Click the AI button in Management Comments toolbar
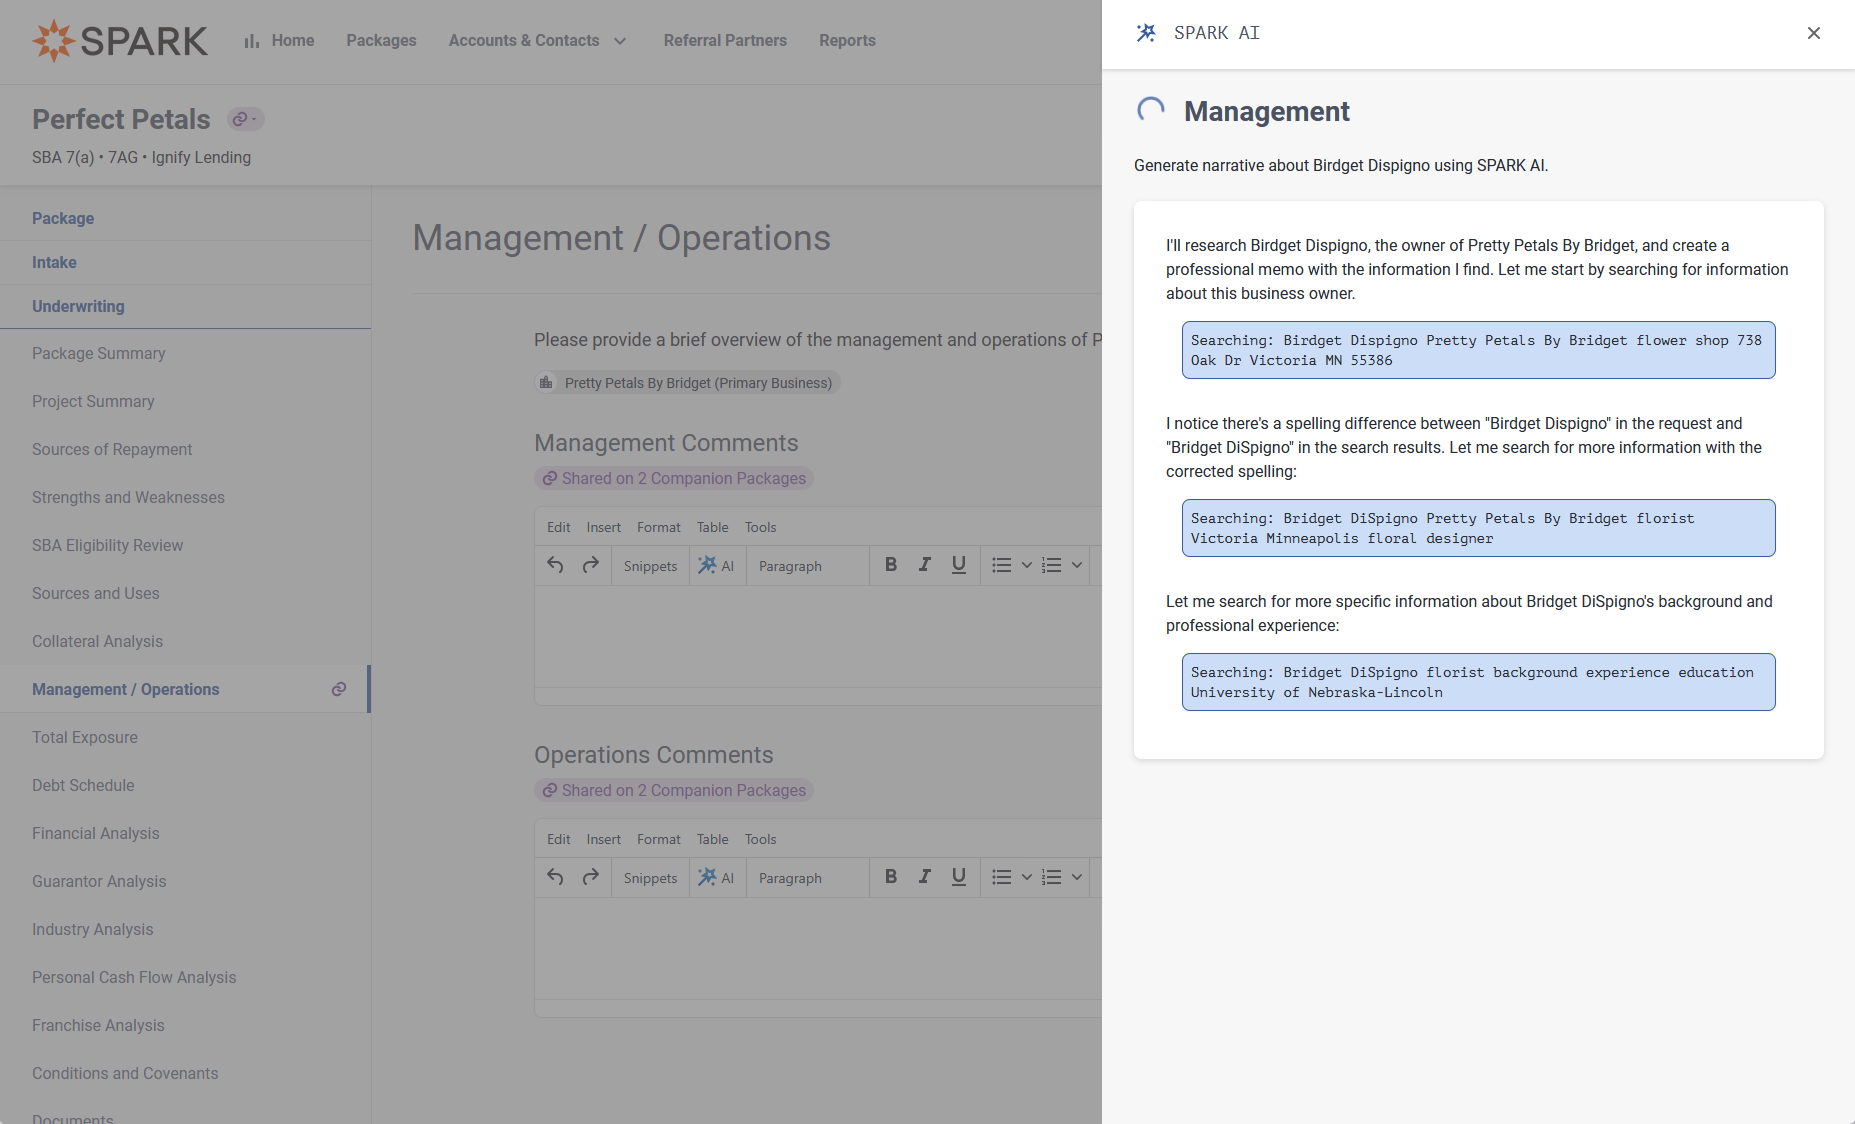Viewport: 1855px width, 1124px height. click(717, 566)
